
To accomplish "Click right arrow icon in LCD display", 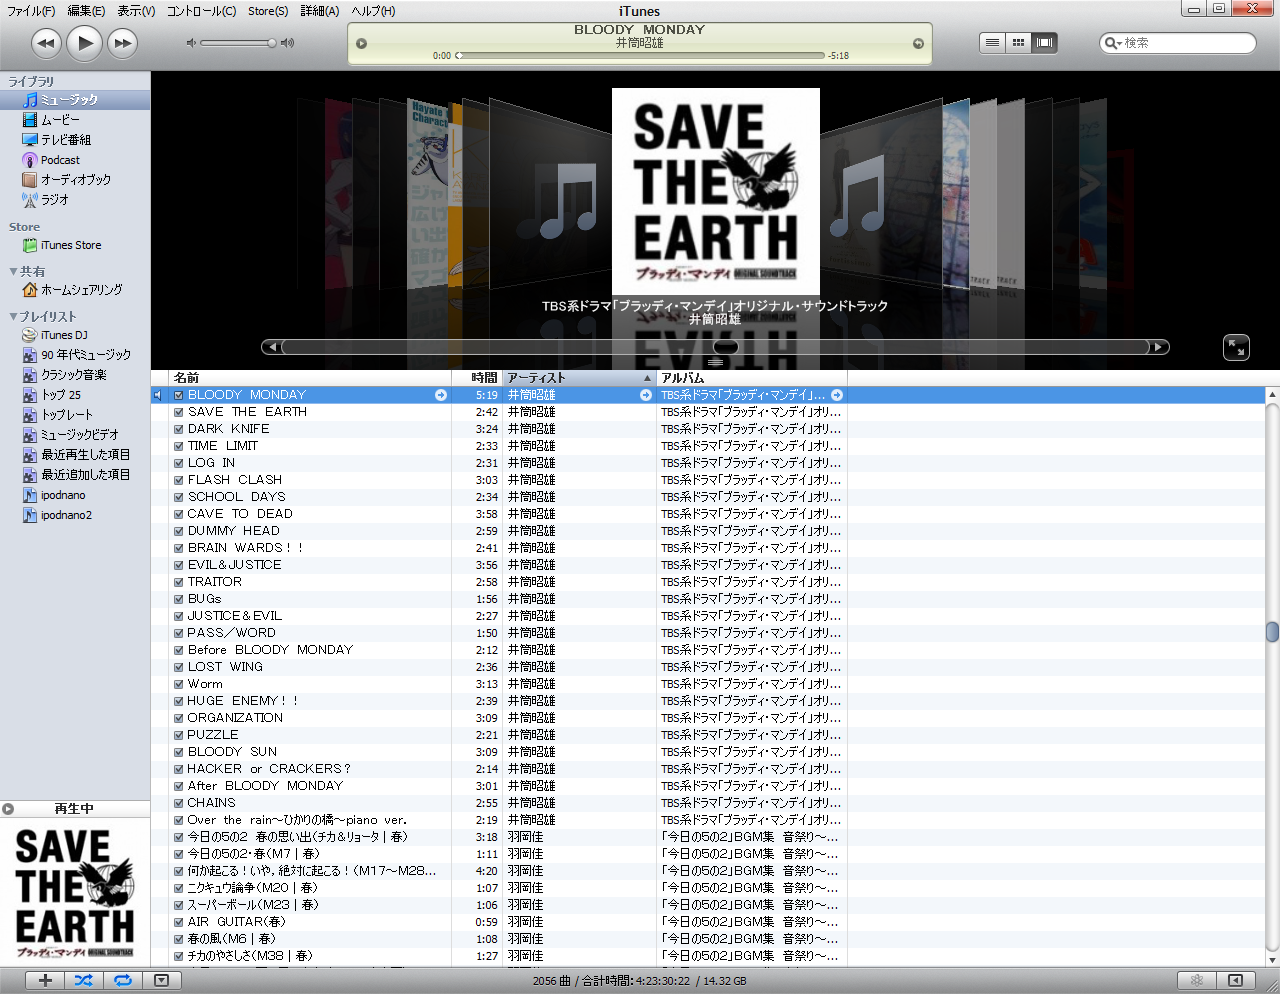I will 918,43.
